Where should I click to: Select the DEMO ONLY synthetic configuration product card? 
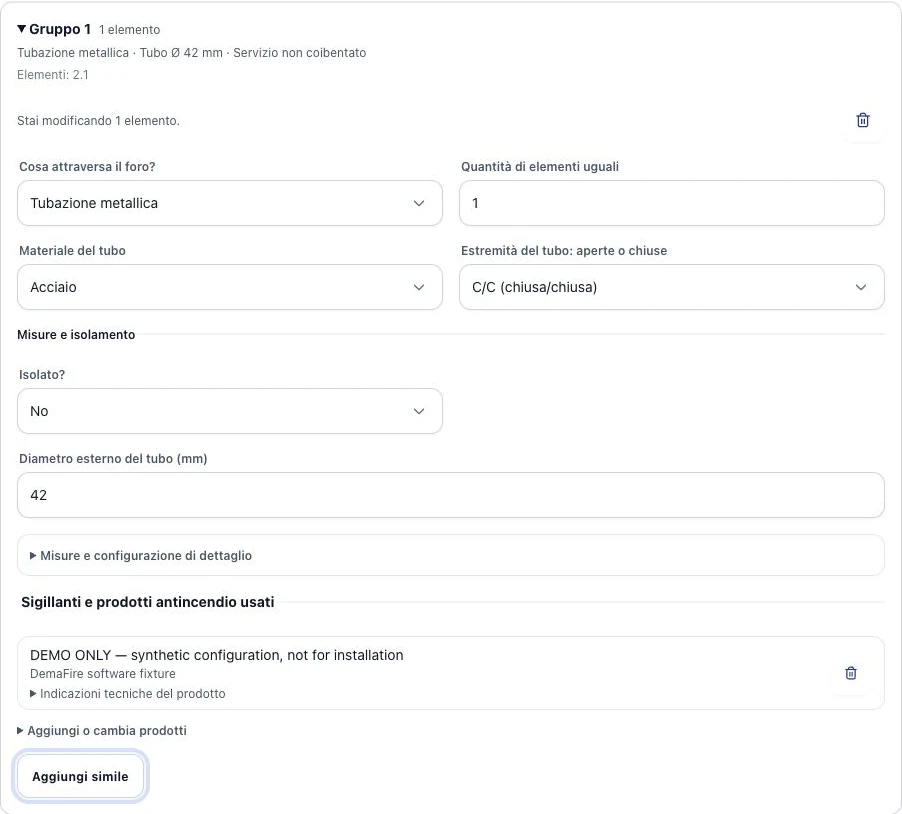[450, 673]
